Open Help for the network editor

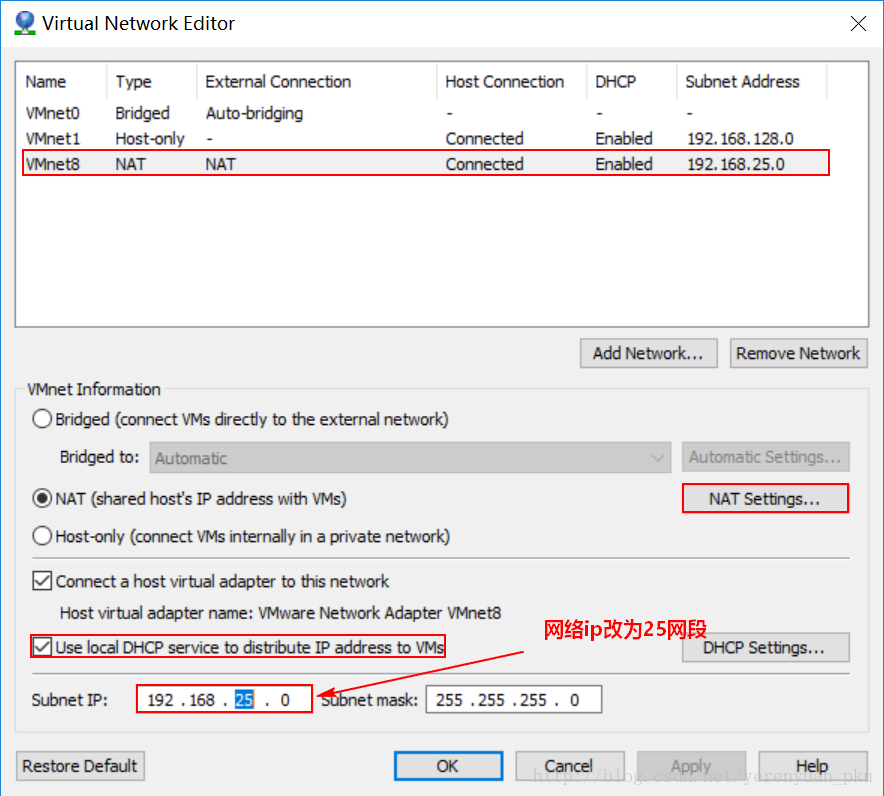click(x=812, y=766)
